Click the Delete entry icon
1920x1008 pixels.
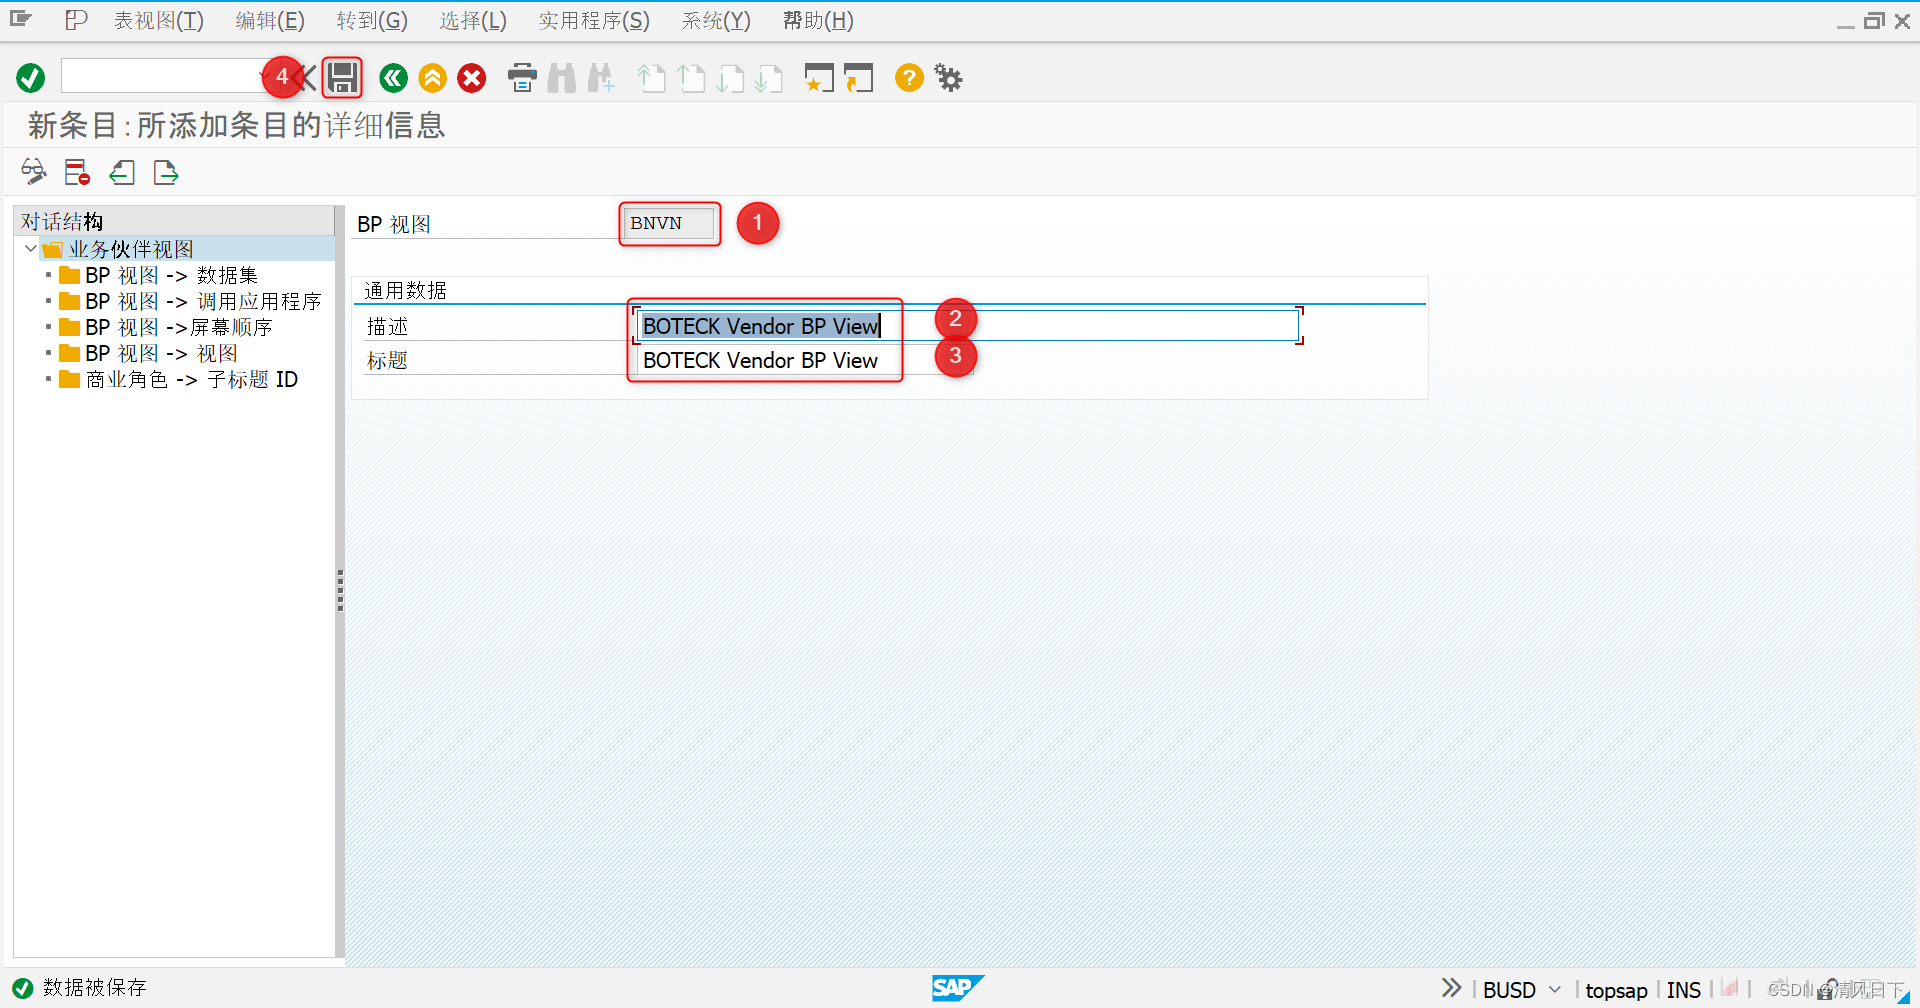[x=77, y=173]
